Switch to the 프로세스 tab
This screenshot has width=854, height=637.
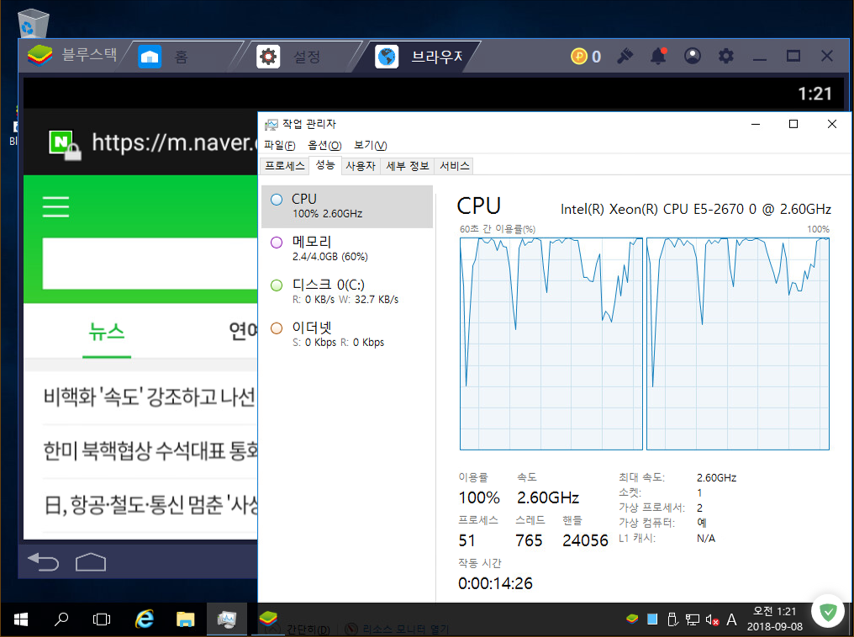point(284,166)
